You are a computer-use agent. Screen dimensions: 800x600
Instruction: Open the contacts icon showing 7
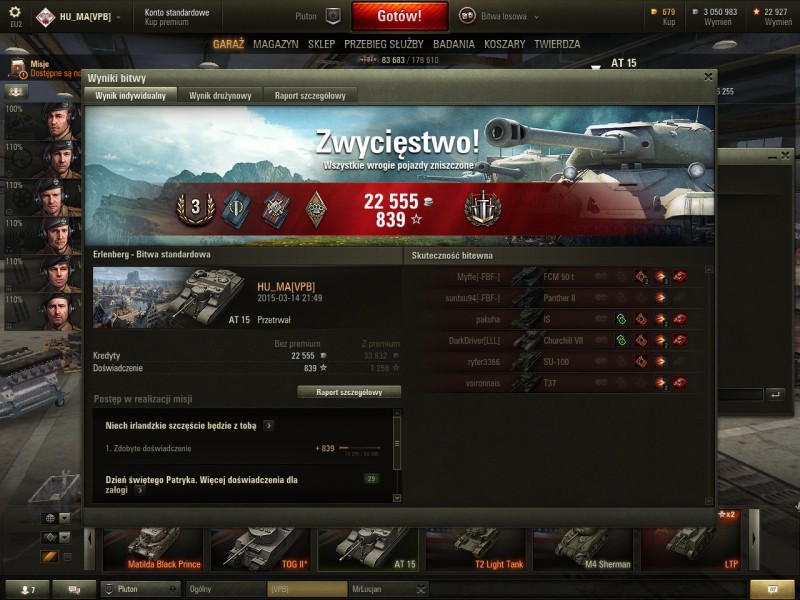click(x=28, y=589)
